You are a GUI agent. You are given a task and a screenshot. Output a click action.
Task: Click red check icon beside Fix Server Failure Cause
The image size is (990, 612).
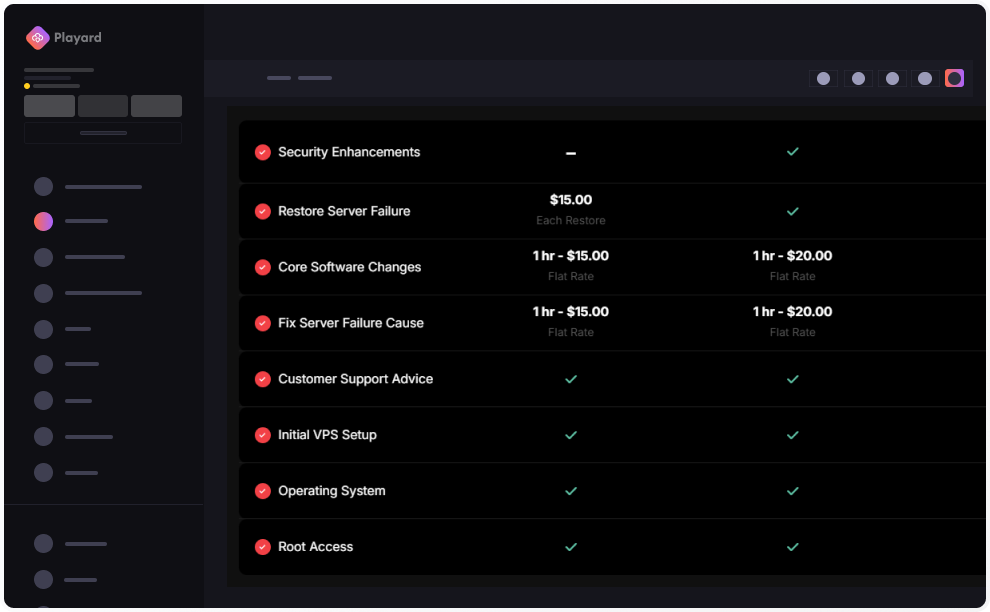point(263,323)
